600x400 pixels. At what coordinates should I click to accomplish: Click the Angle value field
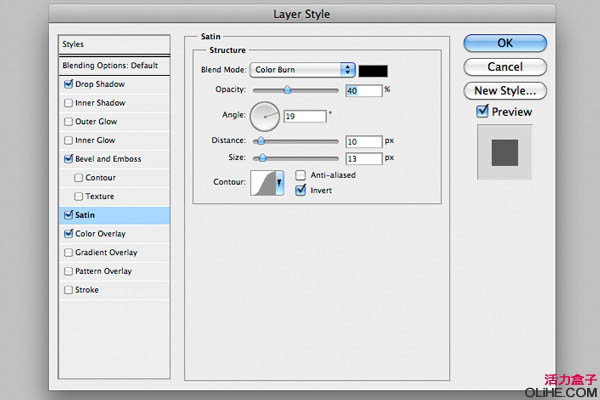(305, 116)
